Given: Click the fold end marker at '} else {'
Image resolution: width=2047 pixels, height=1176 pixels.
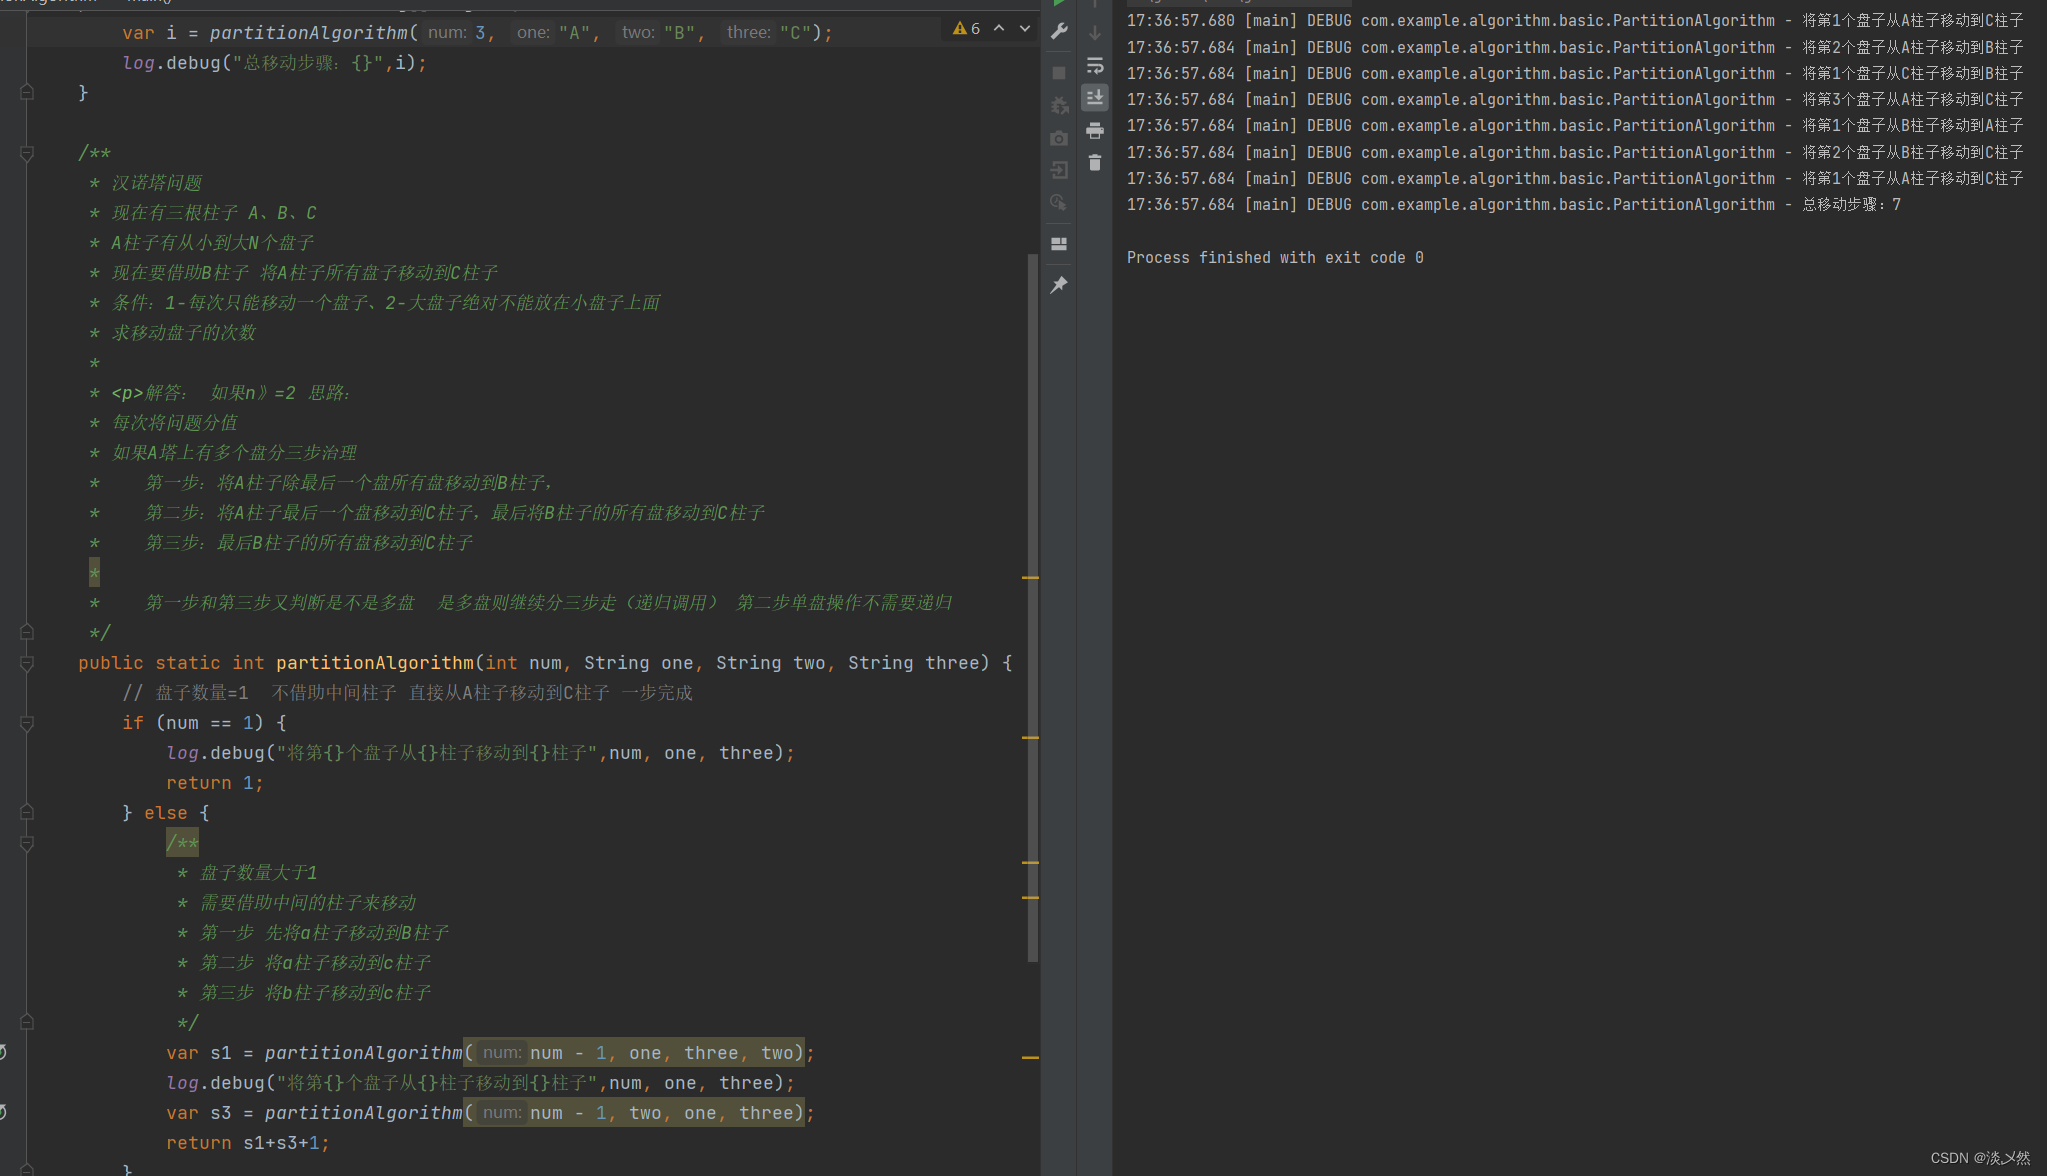Looking at the screenshot, I should pos(27,812).
